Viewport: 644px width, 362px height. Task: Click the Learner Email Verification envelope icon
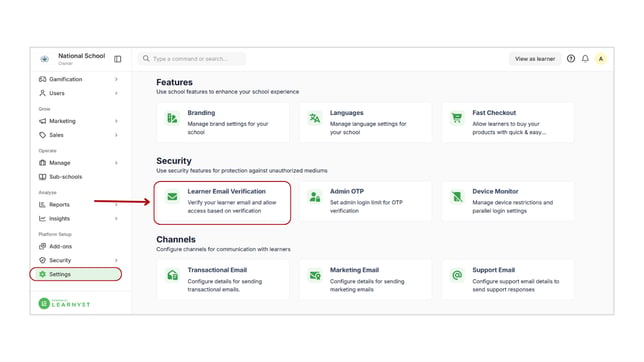coord(172,197)
